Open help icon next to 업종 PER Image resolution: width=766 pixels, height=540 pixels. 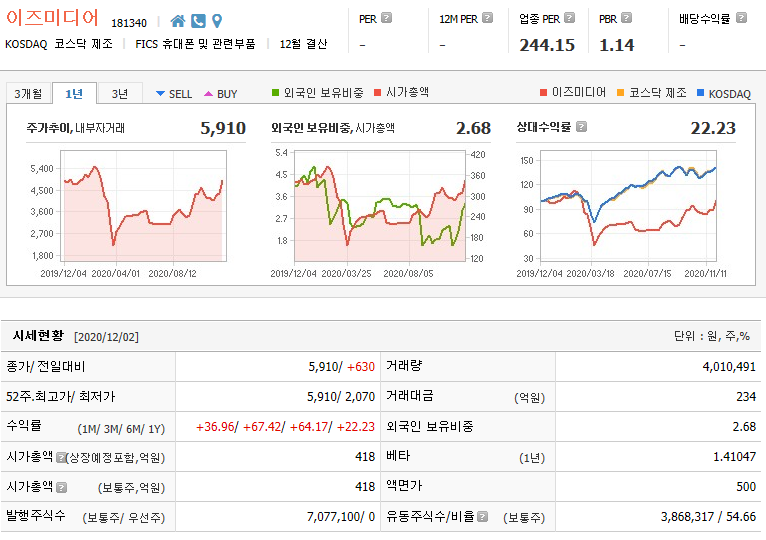coord(569,18)
